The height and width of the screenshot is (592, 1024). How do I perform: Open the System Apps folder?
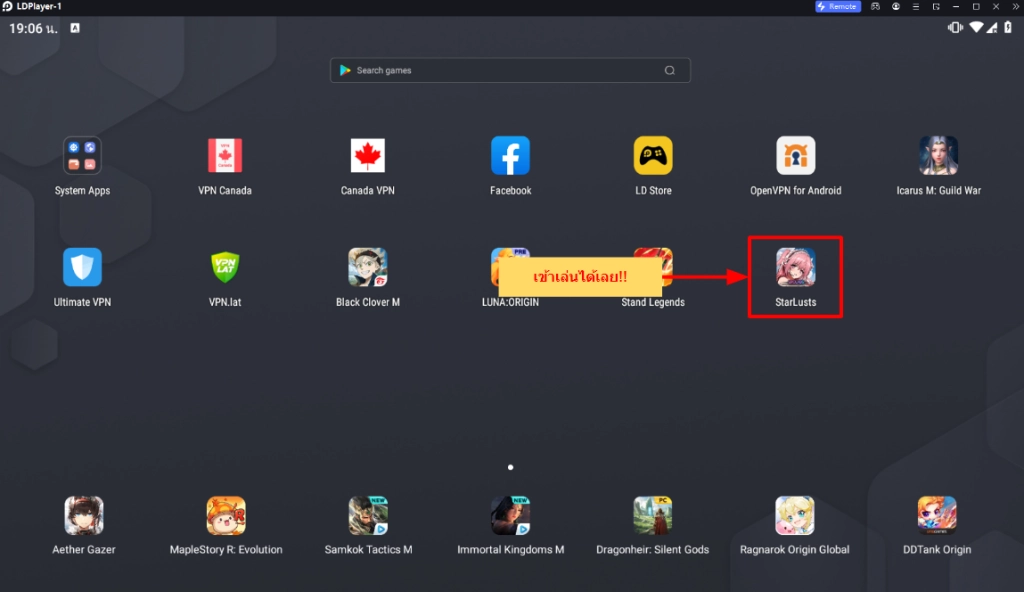click(82, 156)
